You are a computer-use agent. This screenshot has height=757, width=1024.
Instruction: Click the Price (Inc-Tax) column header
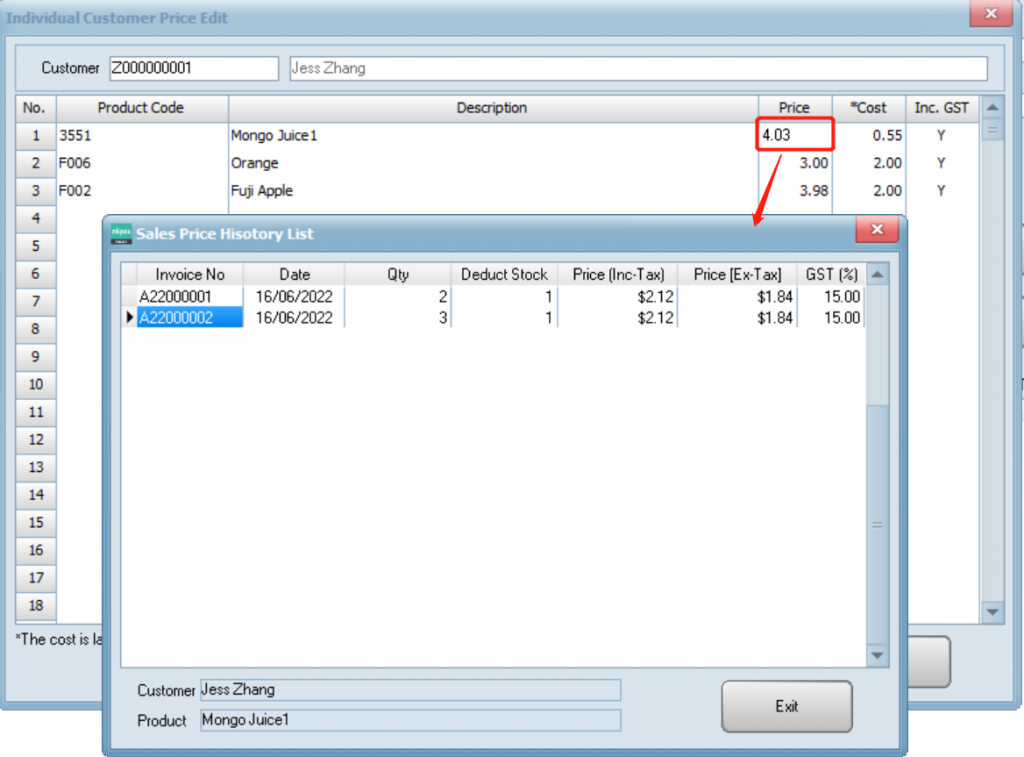pyautogui.click(x=618, y=274)
